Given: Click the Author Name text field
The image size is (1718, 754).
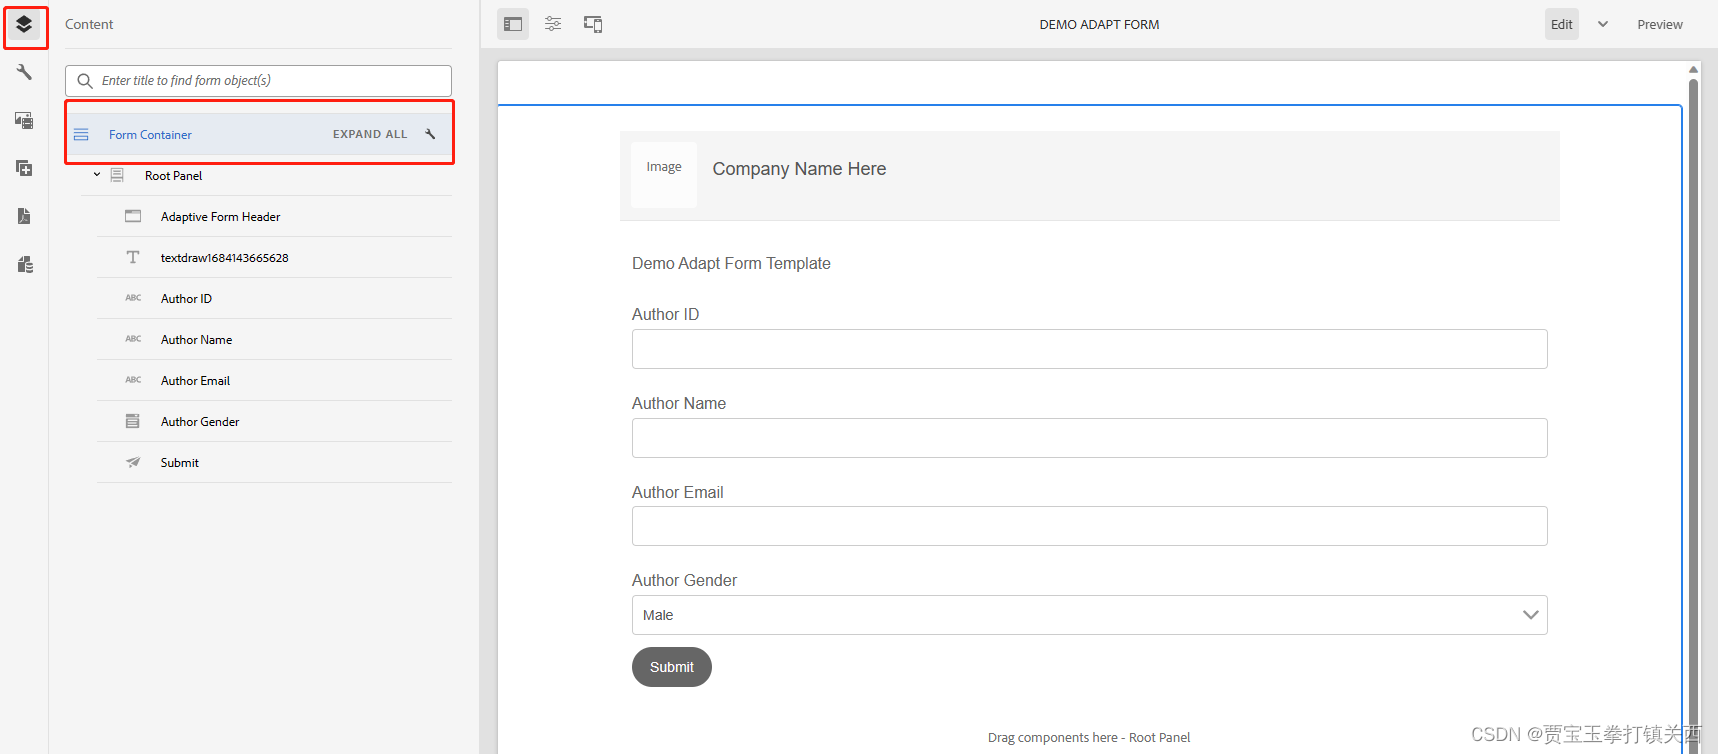Looking at the screenshot, I should click(x=1089, y=438).
